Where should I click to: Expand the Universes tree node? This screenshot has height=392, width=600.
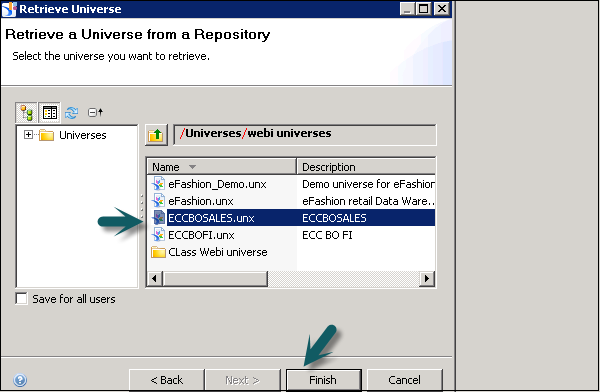(28, 134)
